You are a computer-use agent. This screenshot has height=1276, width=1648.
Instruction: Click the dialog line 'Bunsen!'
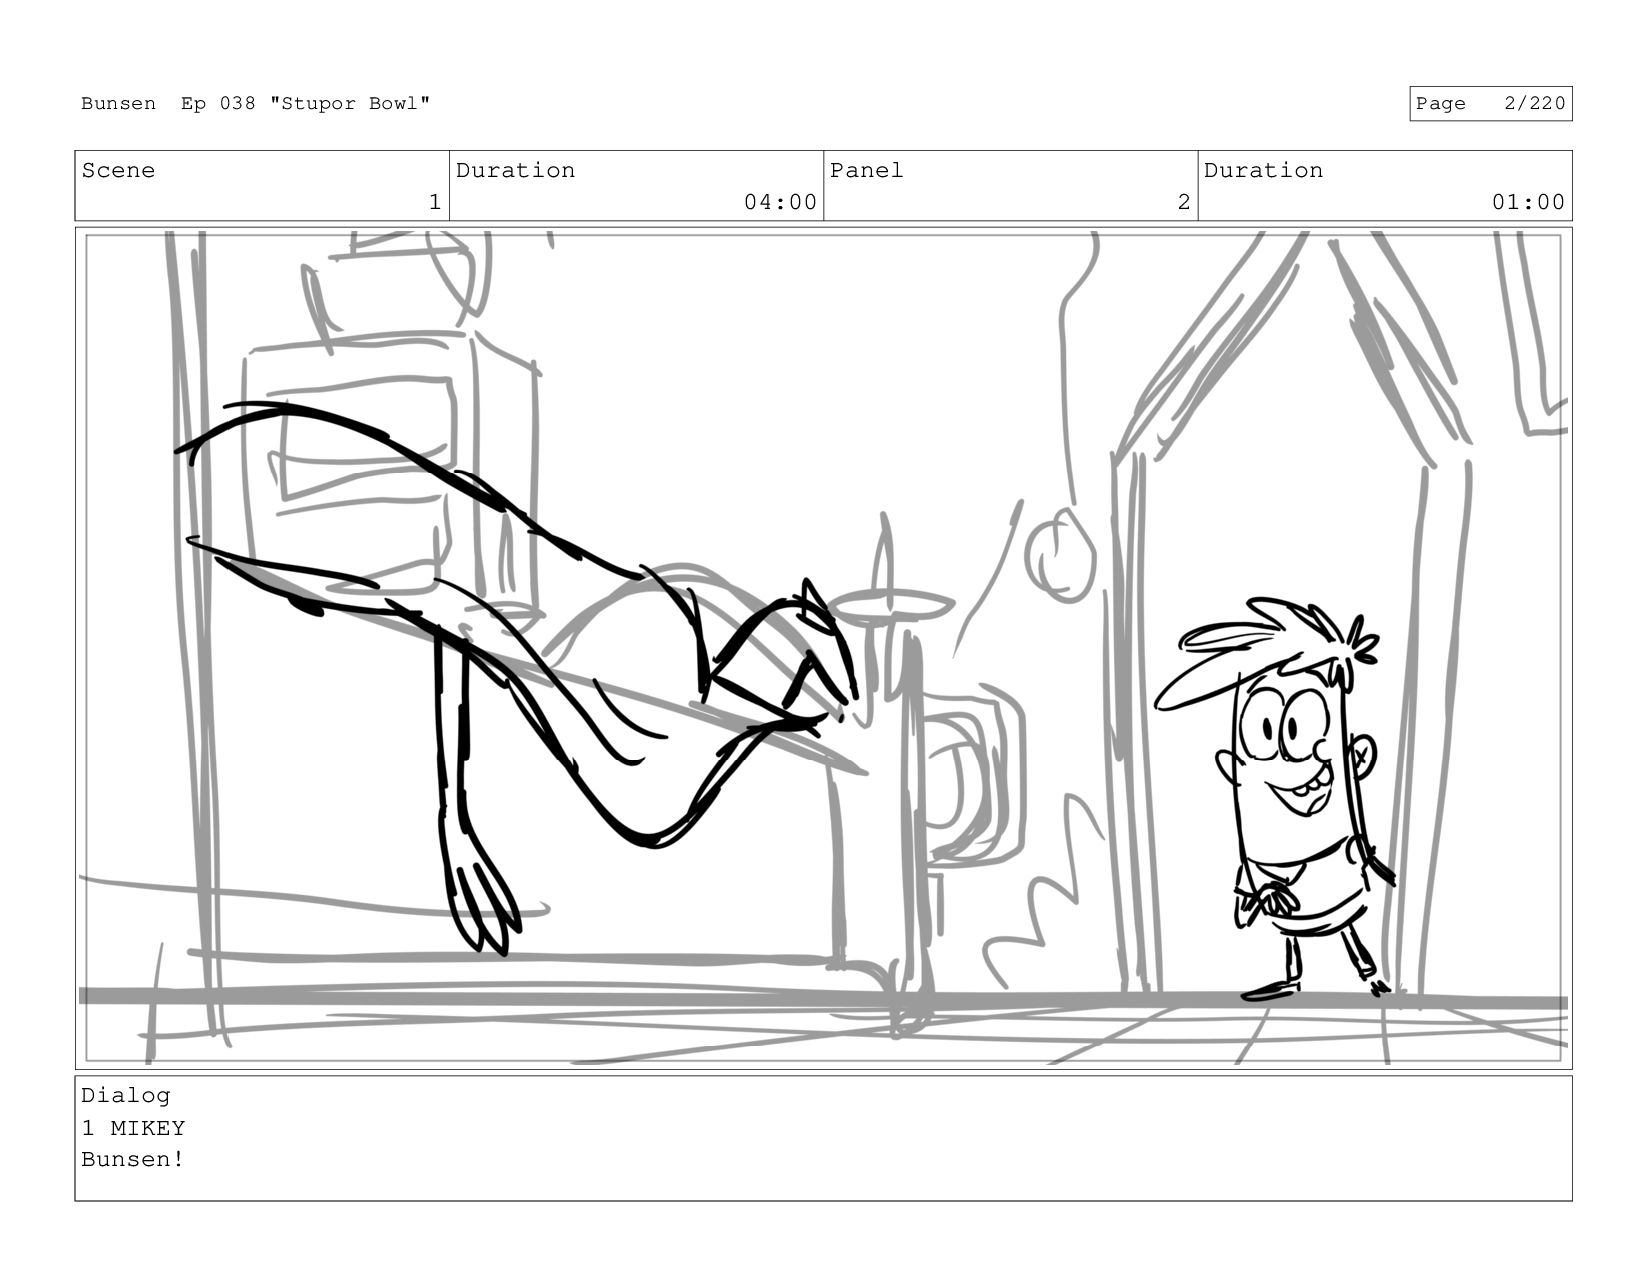tap(133, 1160)
